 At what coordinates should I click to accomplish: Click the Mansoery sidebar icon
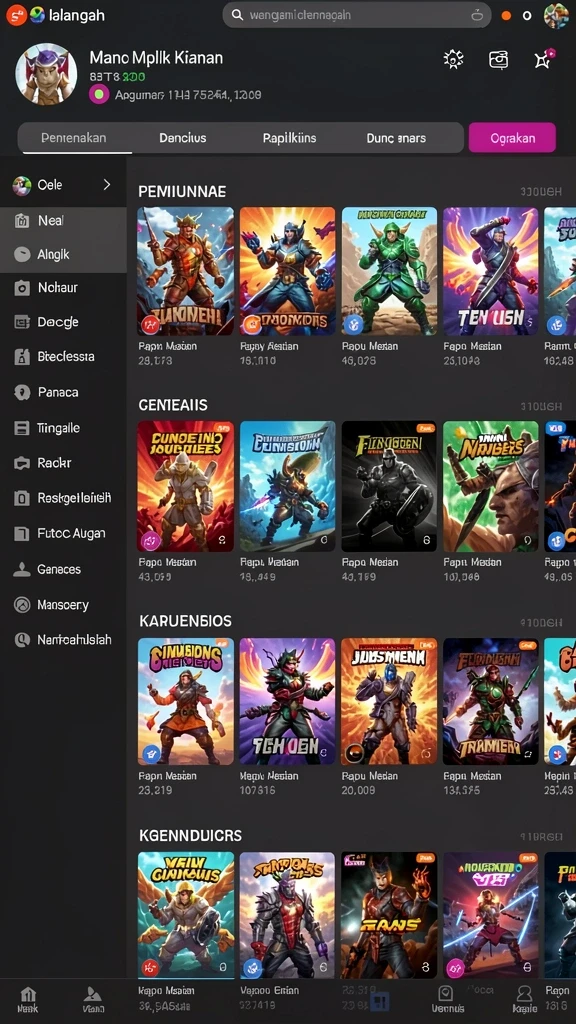point(22,605)
